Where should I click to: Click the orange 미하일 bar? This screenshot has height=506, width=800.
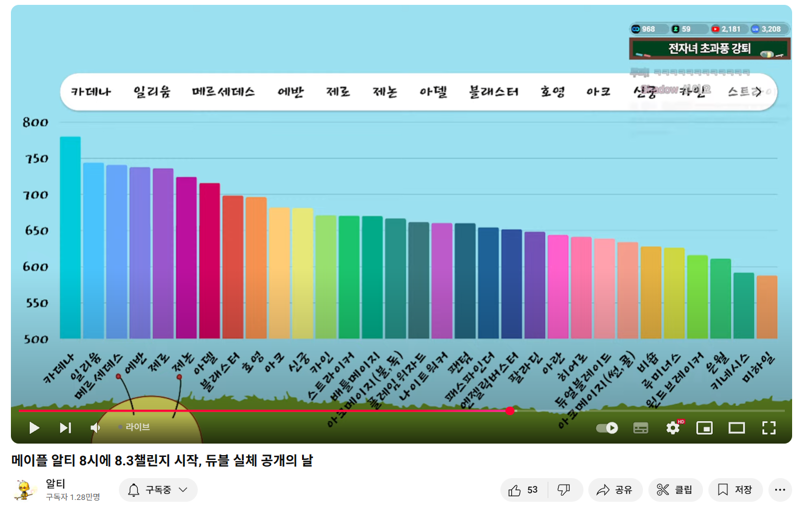click(767, 307)
